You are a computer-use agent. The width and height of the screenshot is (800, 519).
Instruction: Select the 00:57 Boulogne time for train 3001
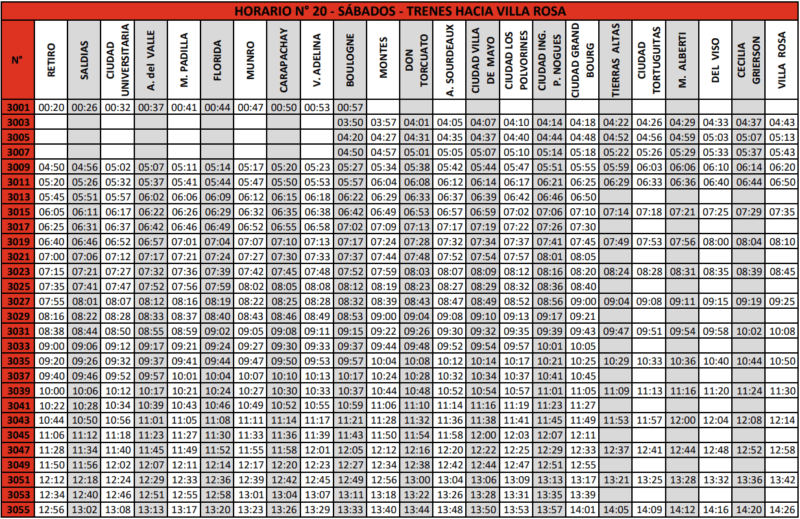(x=350, y=107)
